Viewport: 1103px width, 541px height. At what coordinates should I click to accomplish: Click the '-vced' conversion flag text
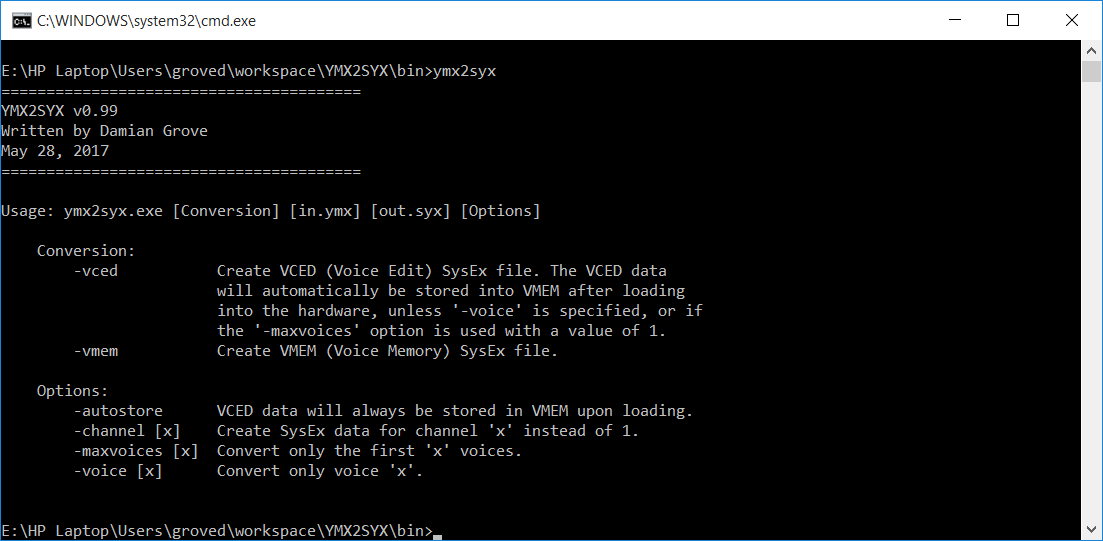(96, 271)
